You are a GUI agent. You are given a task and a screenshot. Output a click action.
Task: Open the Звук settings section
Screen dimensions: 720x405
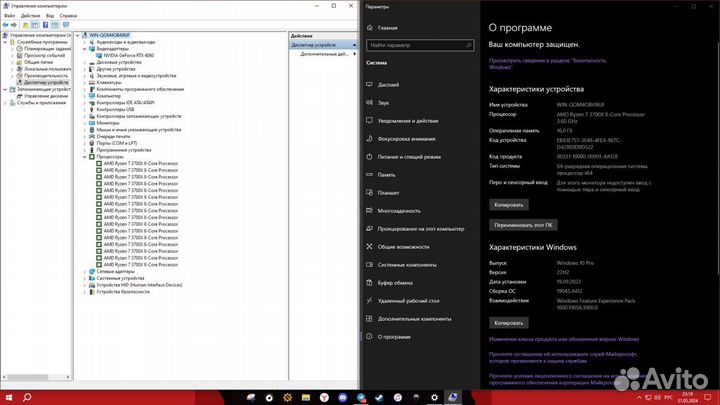384,103
